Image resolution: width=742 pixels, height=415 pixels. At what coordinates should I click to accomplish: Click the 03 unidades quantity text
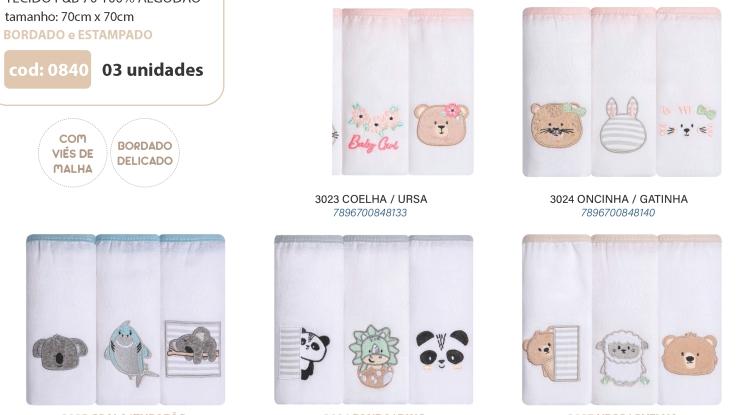click(x=152, y=70)
